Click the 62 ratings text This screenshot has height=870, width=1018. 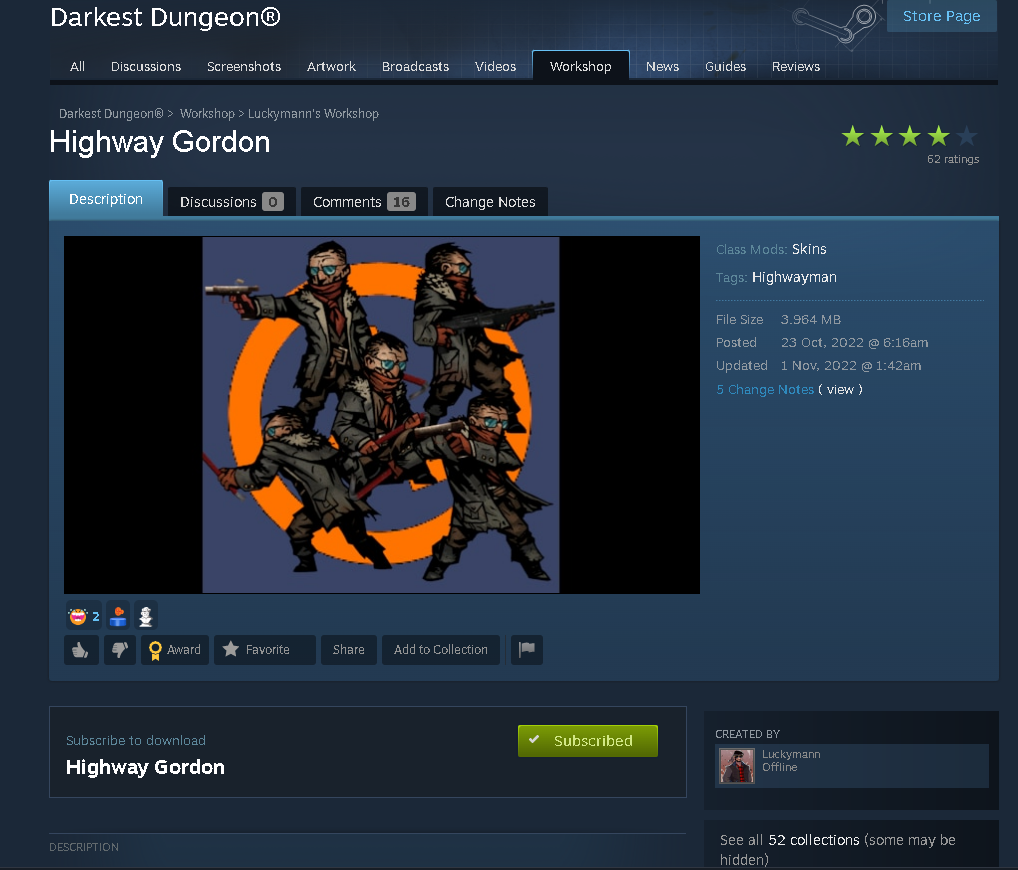[952, 159]
